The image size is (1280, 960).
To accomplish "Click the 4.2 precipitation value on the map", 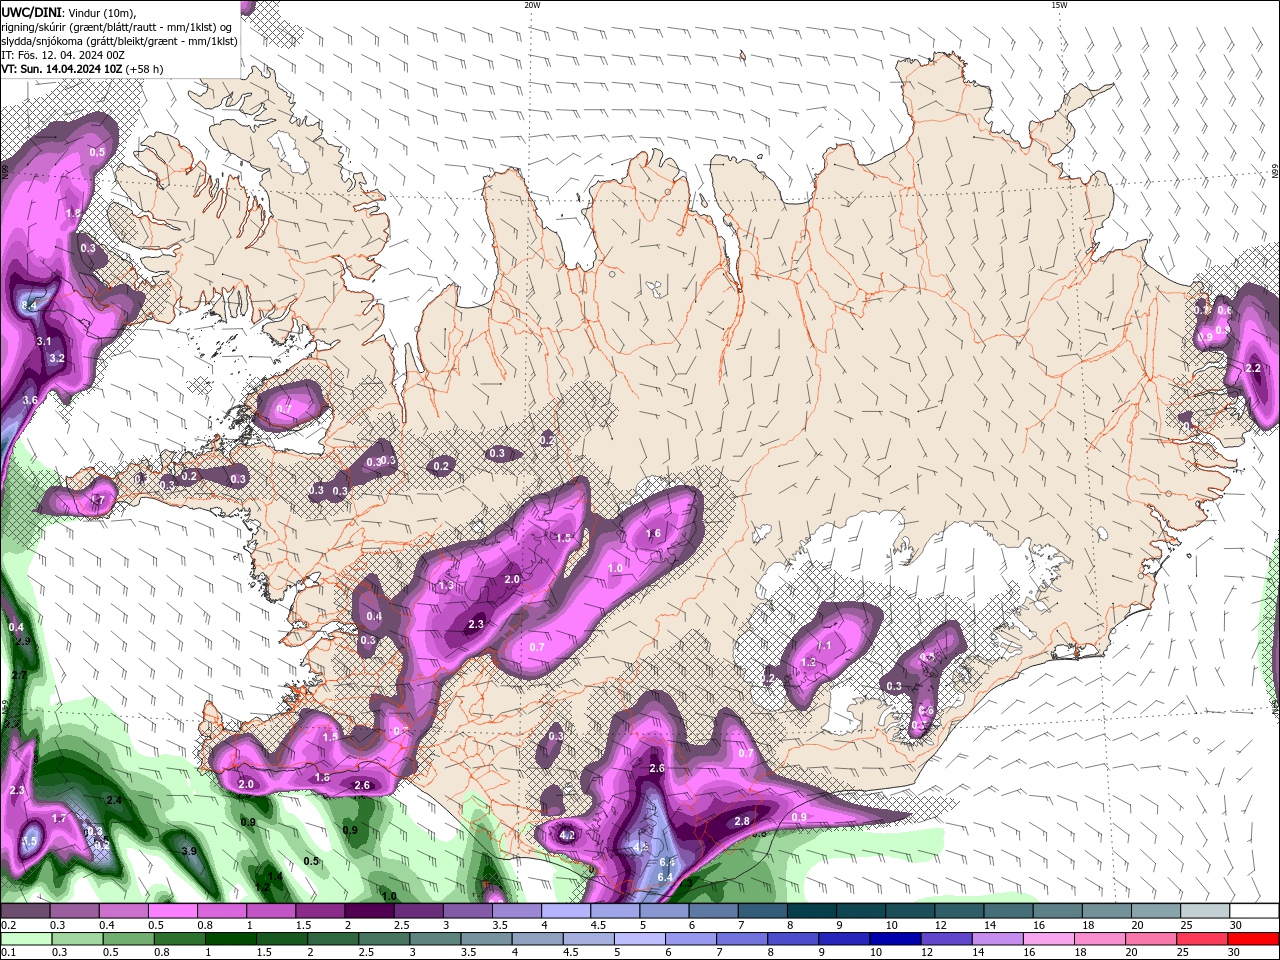I will click(x=567, y=836).
